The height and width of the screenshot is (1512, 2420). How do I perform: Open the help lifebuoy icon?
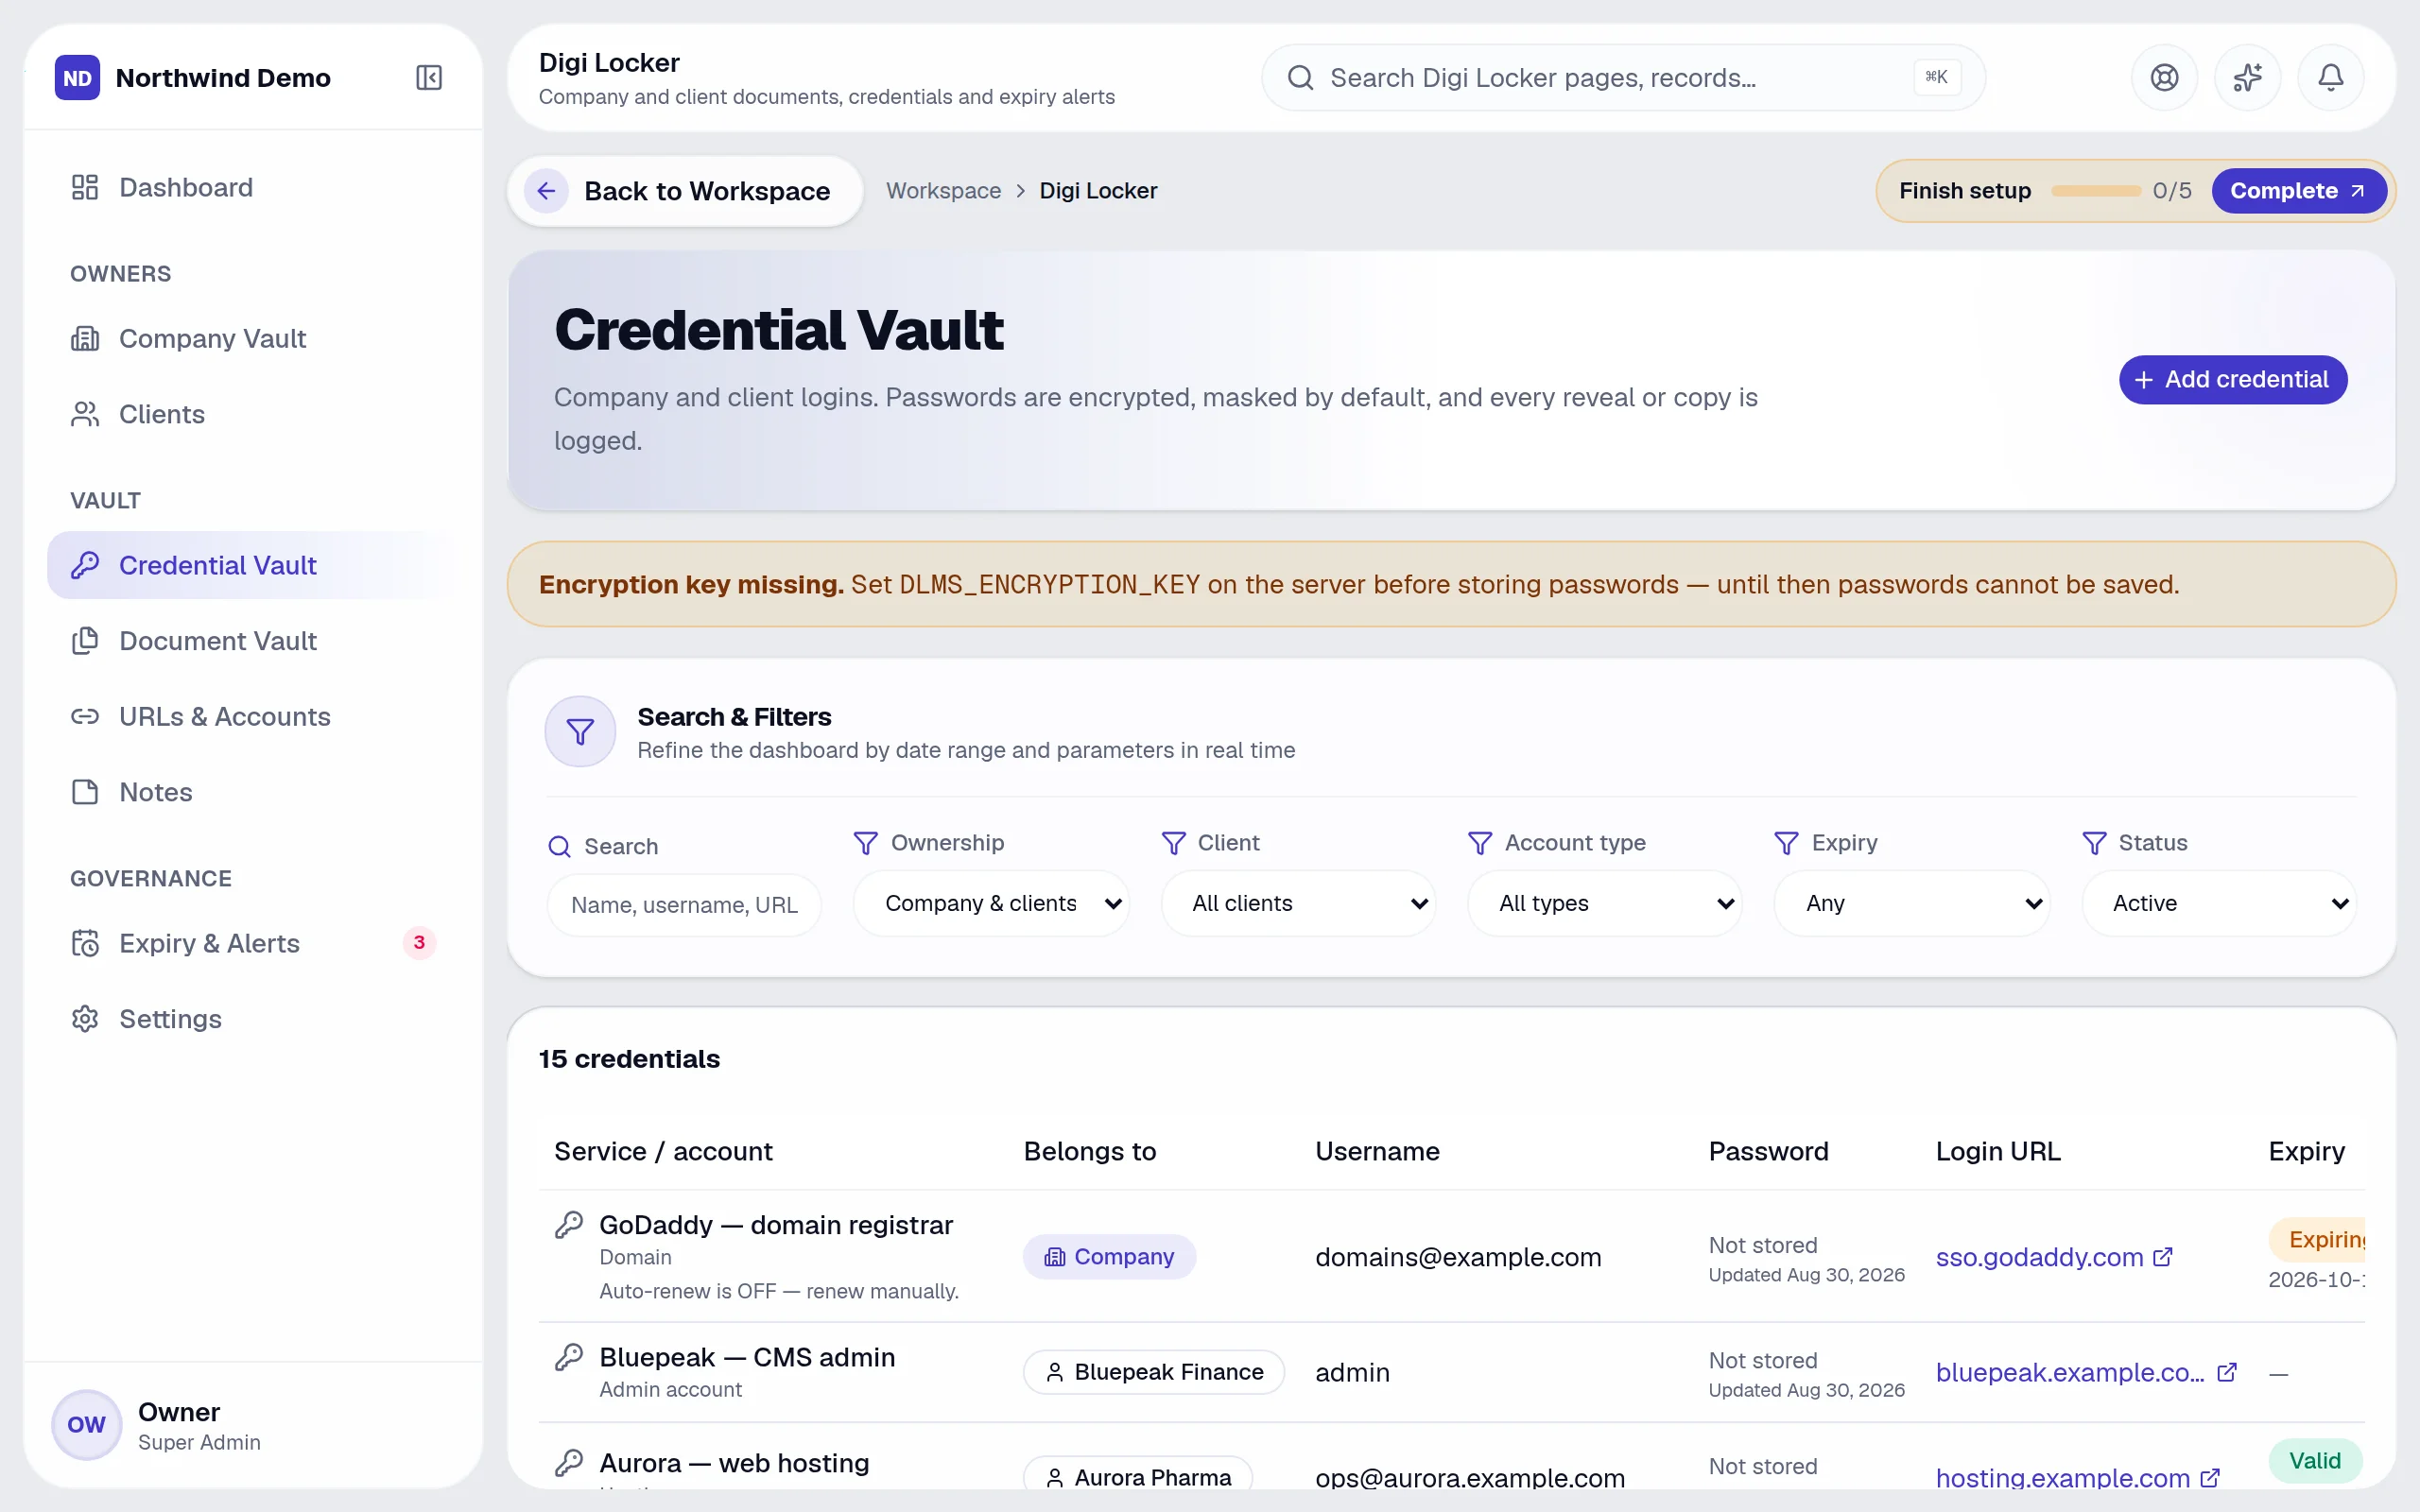(x=2164, y=77)
